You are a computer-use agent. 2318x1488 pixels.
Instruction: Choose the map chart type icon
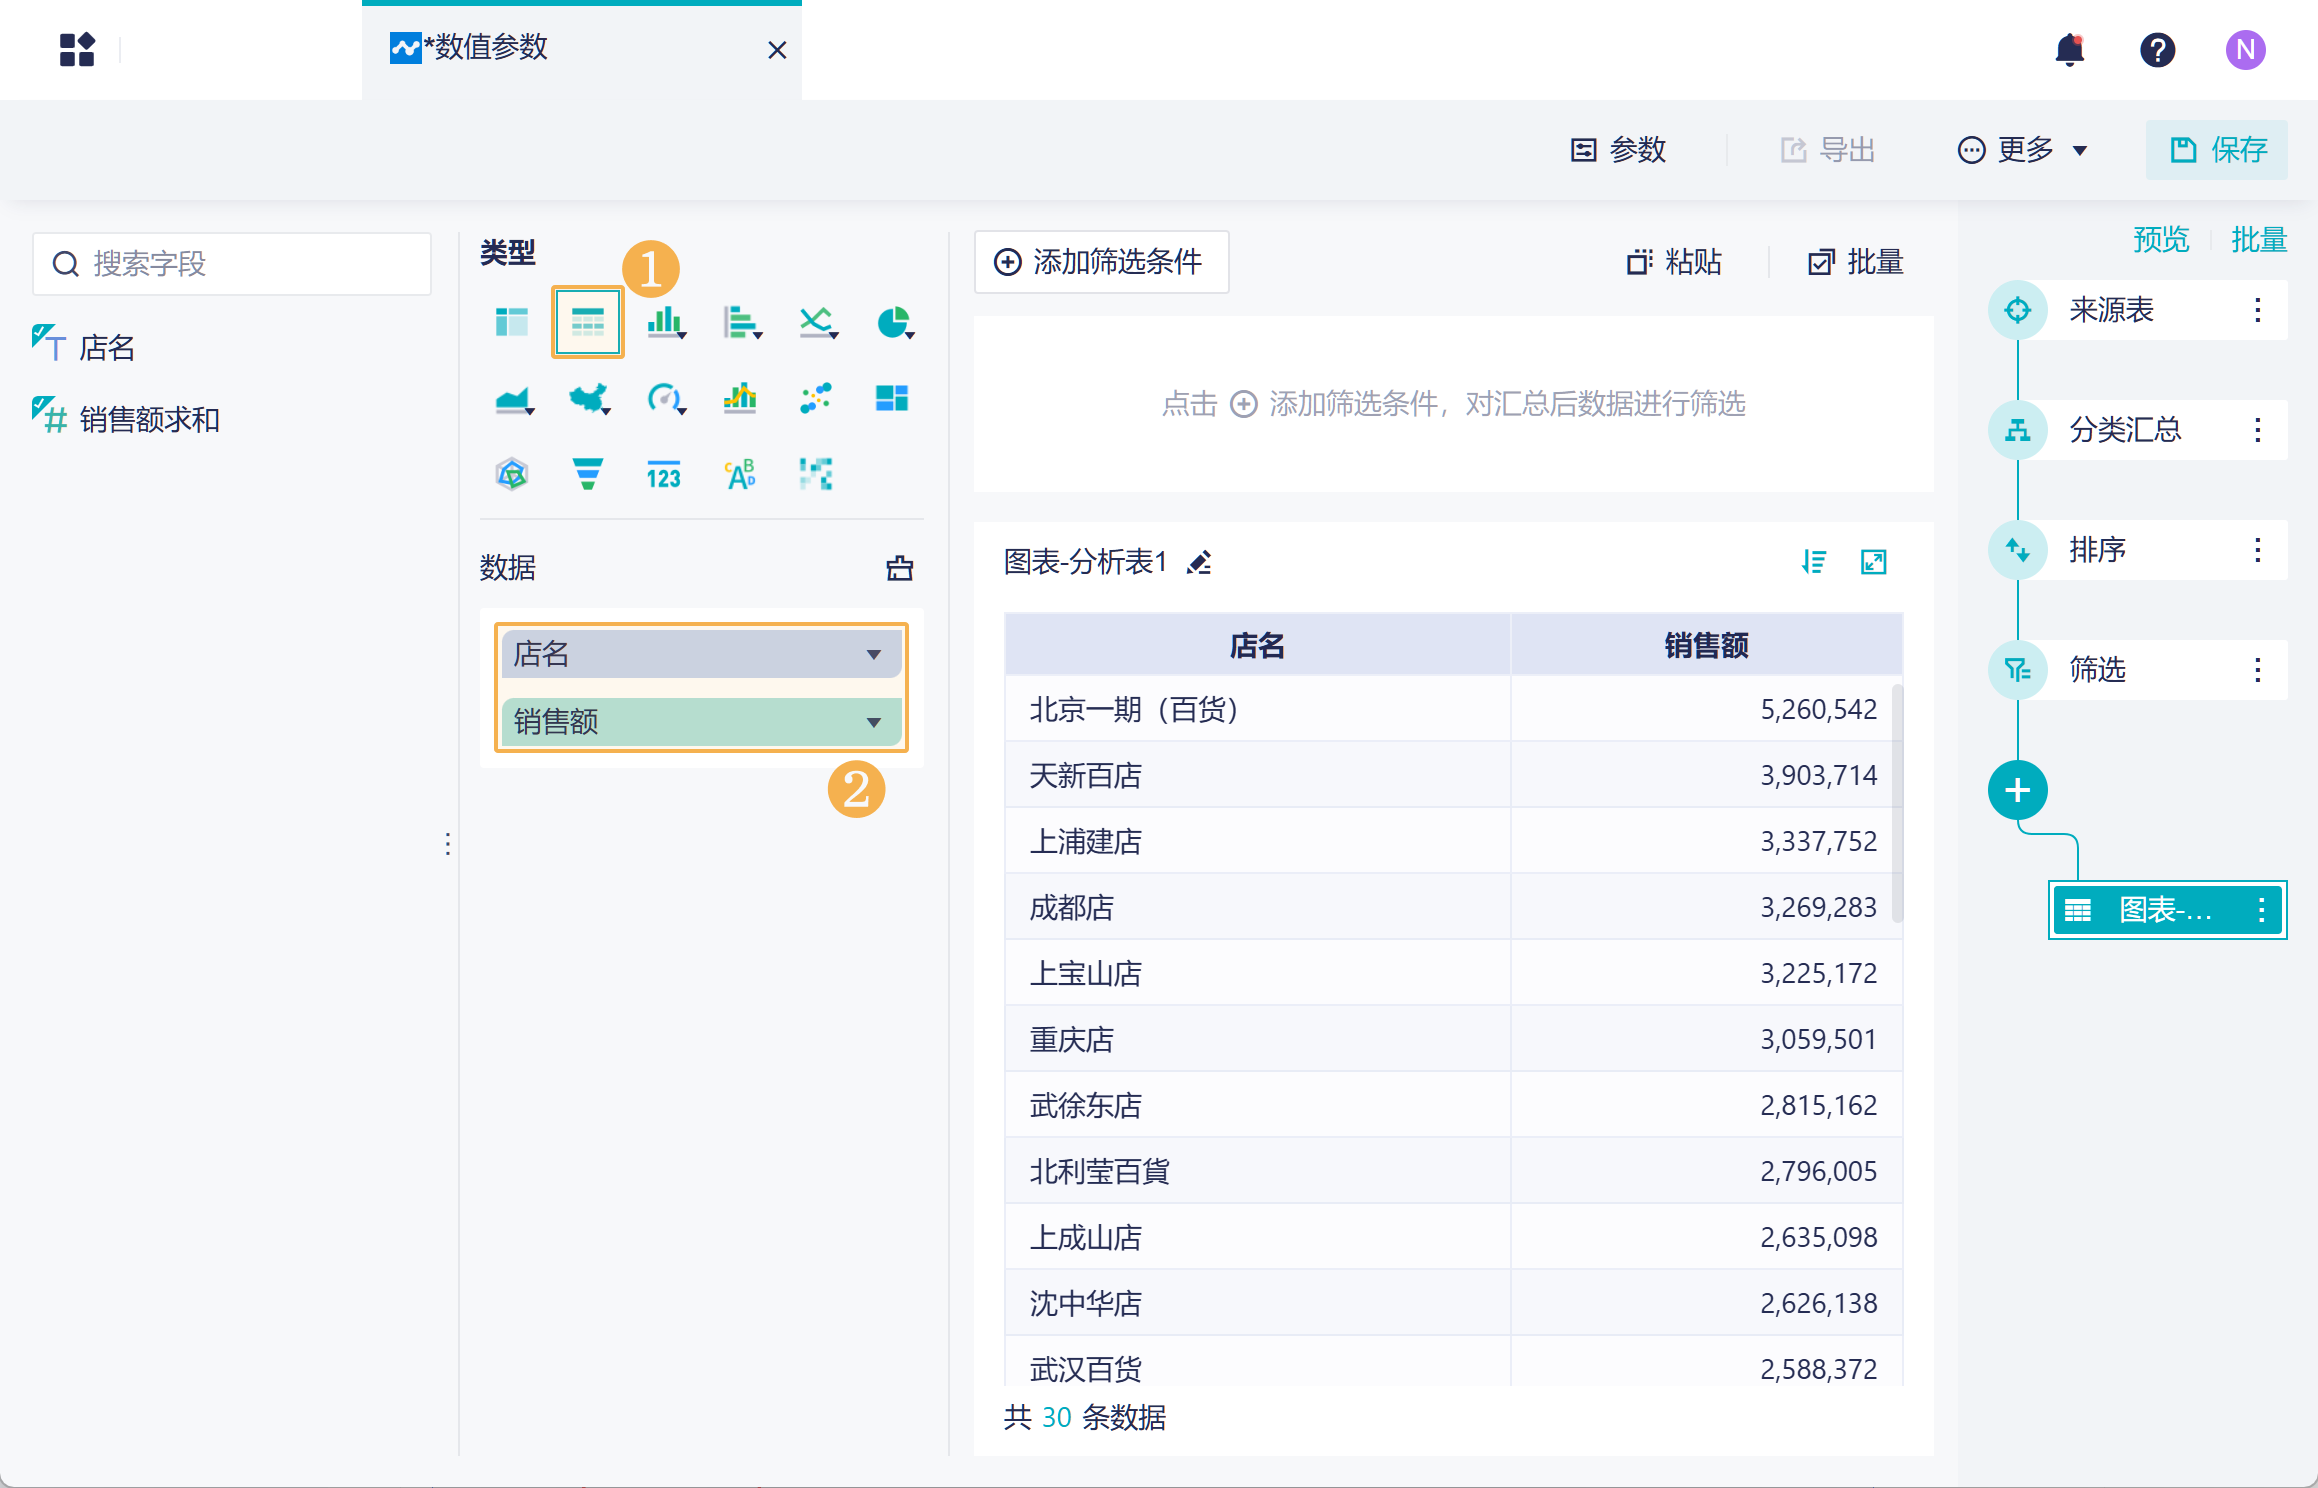tap(588, 399)
